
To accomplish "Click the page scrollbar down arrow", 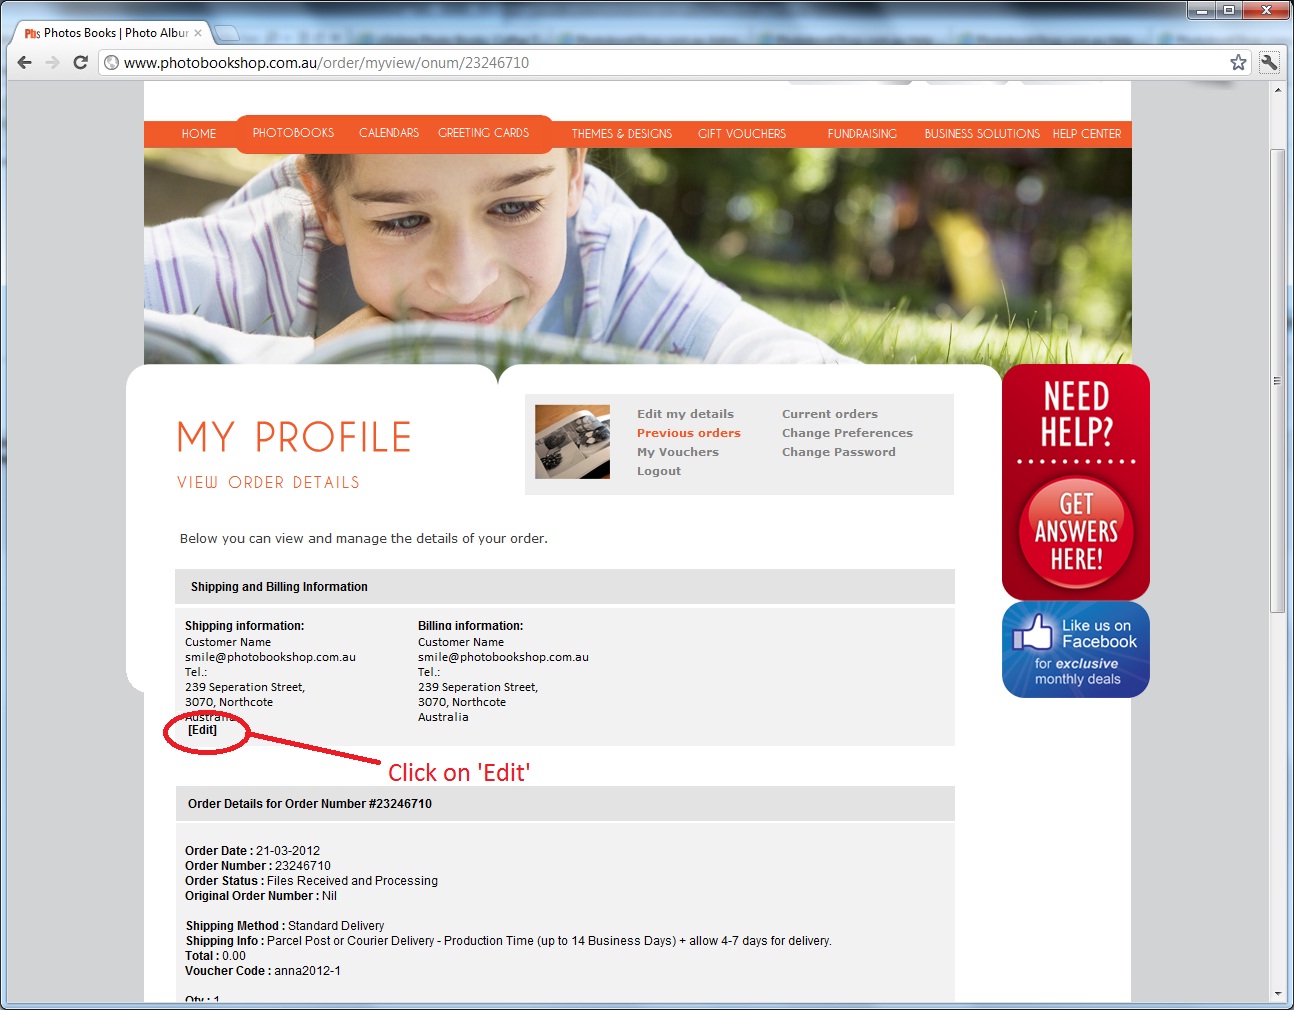I will [x=1277, y=994].
